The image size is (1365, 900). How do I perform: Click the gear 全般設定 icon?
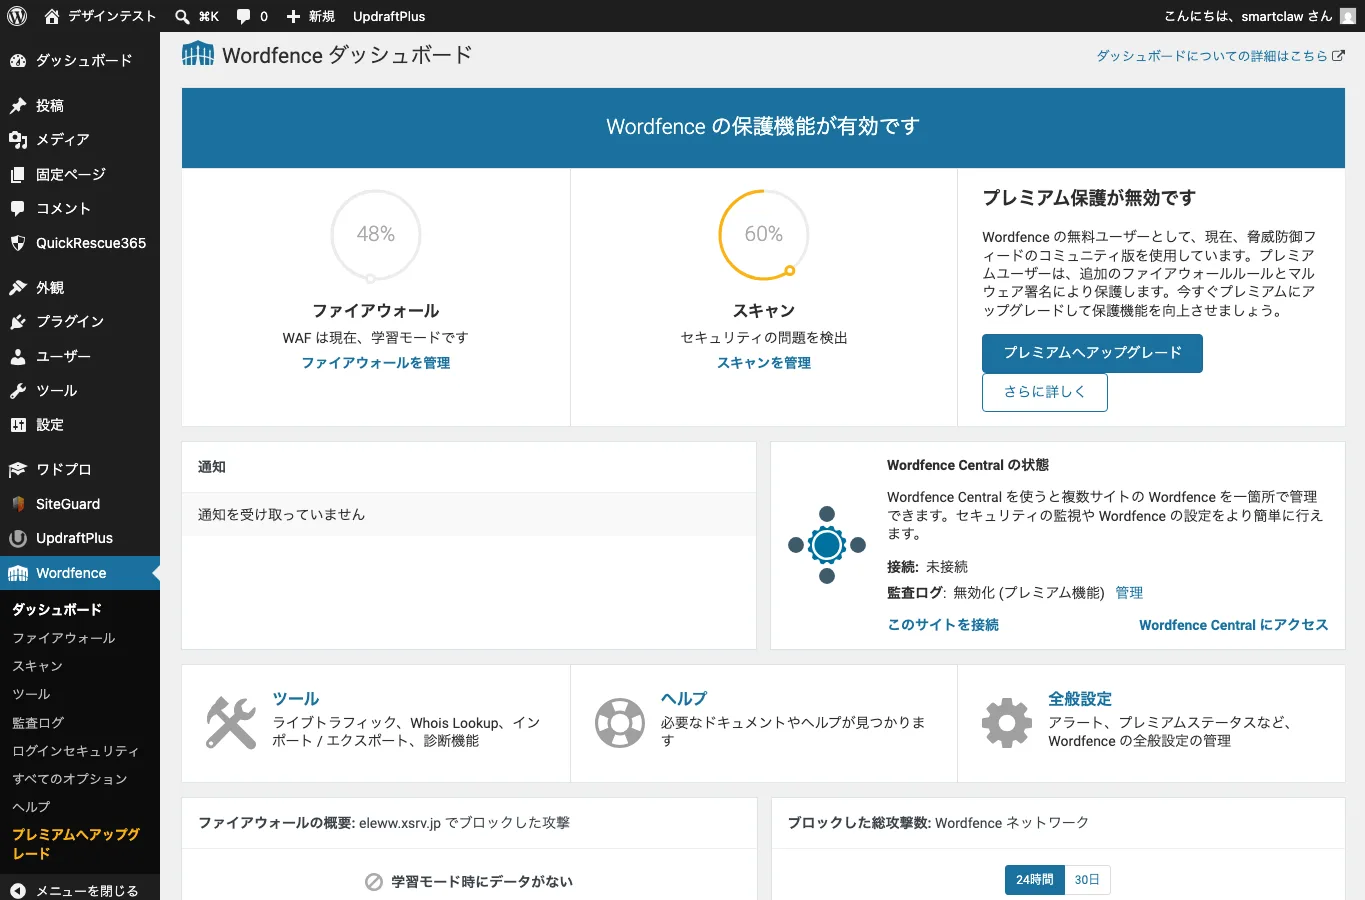tap(1007, 723)
